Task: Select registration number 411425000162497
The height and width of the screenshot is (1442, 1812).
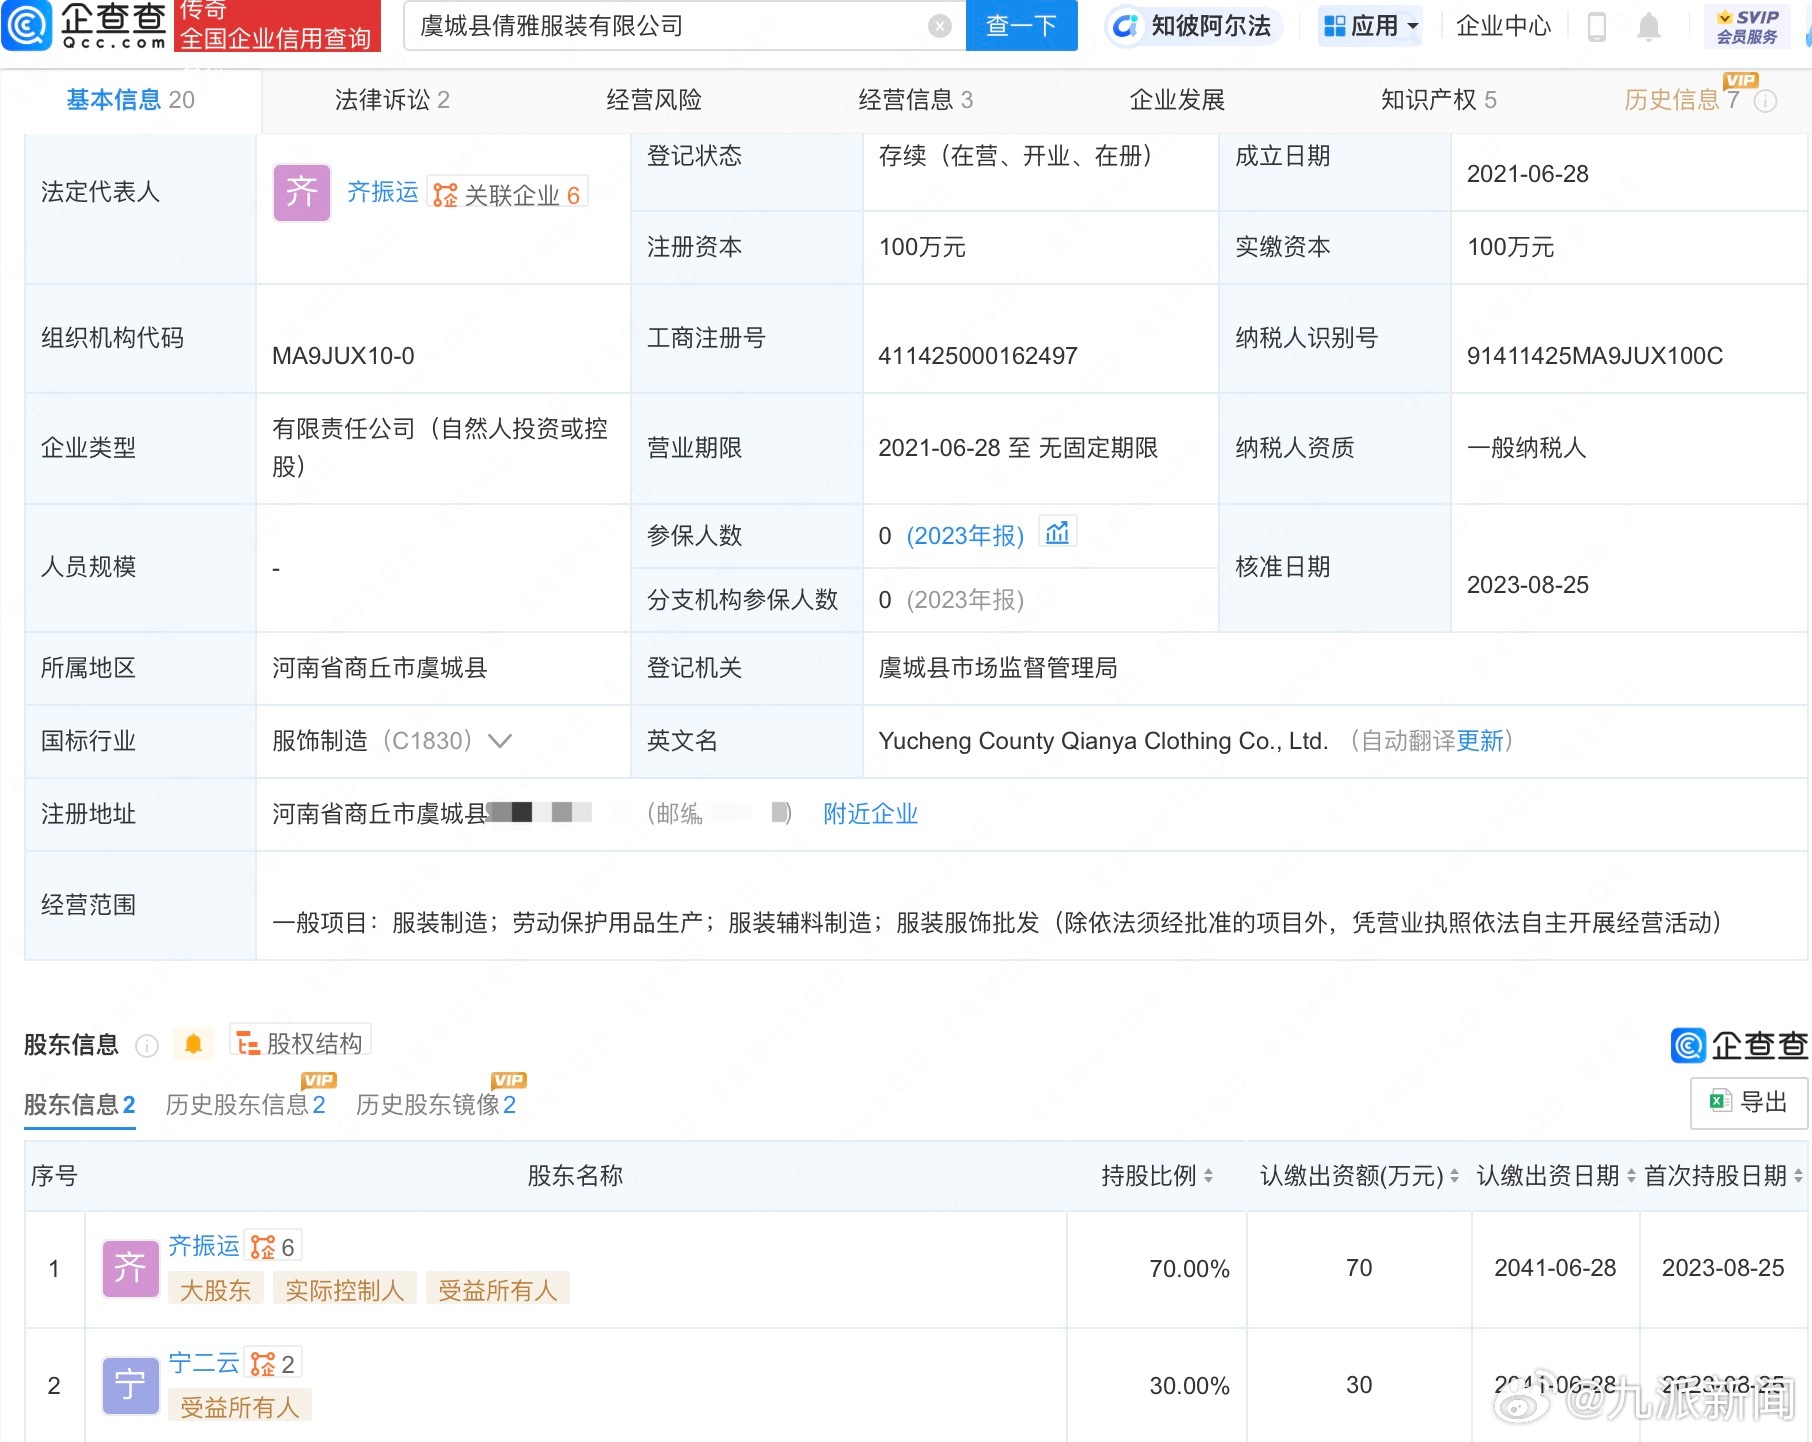Action: pyautogui.click(x=978, y=356)
